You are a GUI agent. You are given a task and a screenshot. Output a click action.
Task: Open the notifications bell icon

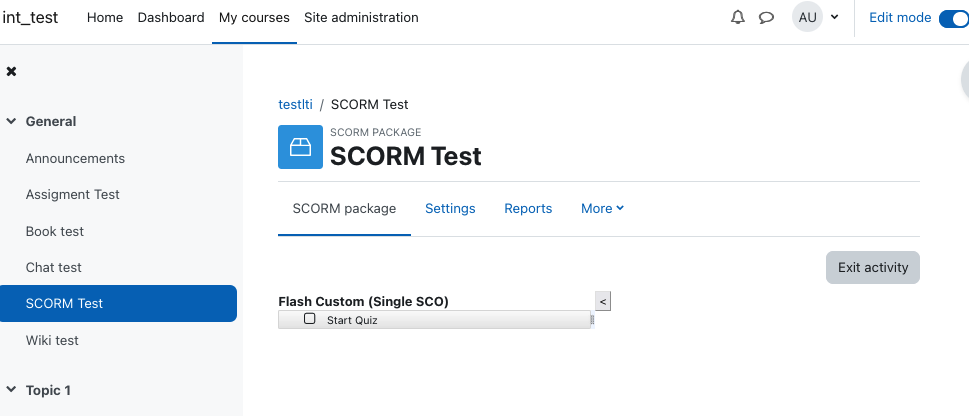[737, 17]
